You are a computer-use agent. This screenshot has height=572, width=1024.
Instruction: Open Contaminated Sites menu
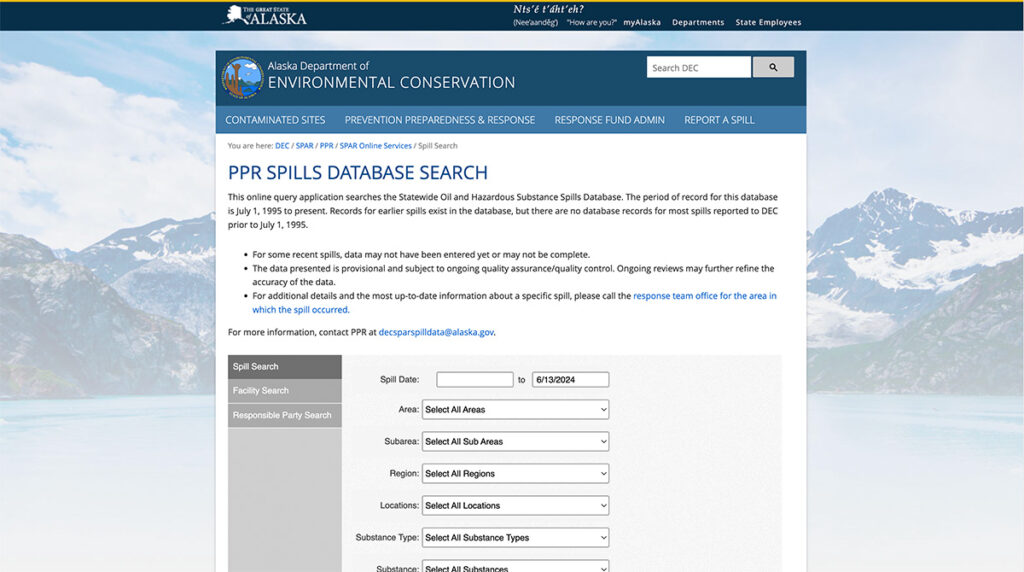pos(275,120)
